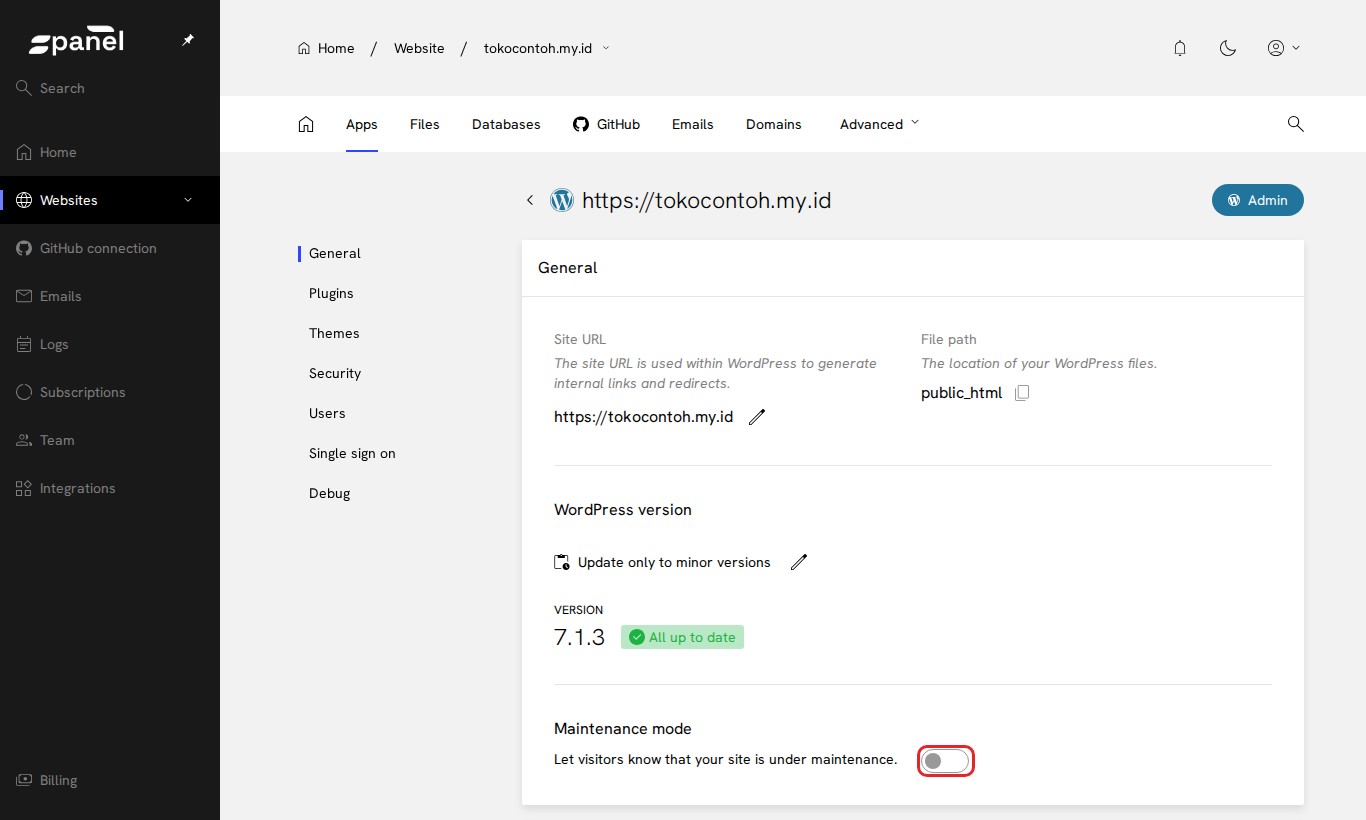The height and width of the screenshot is (820, 1366).
Task: Go back using the arrow beside site title
Action: 530,200
